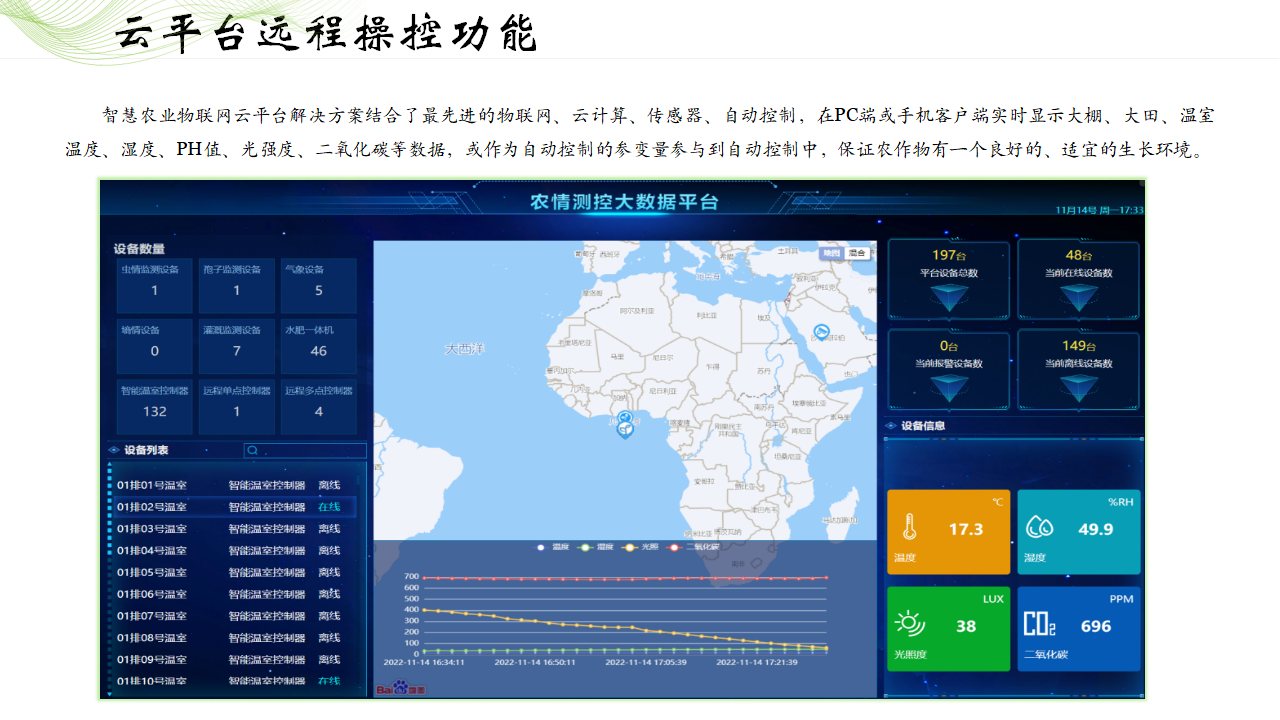Click the 设备数量 section heading
The image size is (1280, 720).
(x=139, y=249)
